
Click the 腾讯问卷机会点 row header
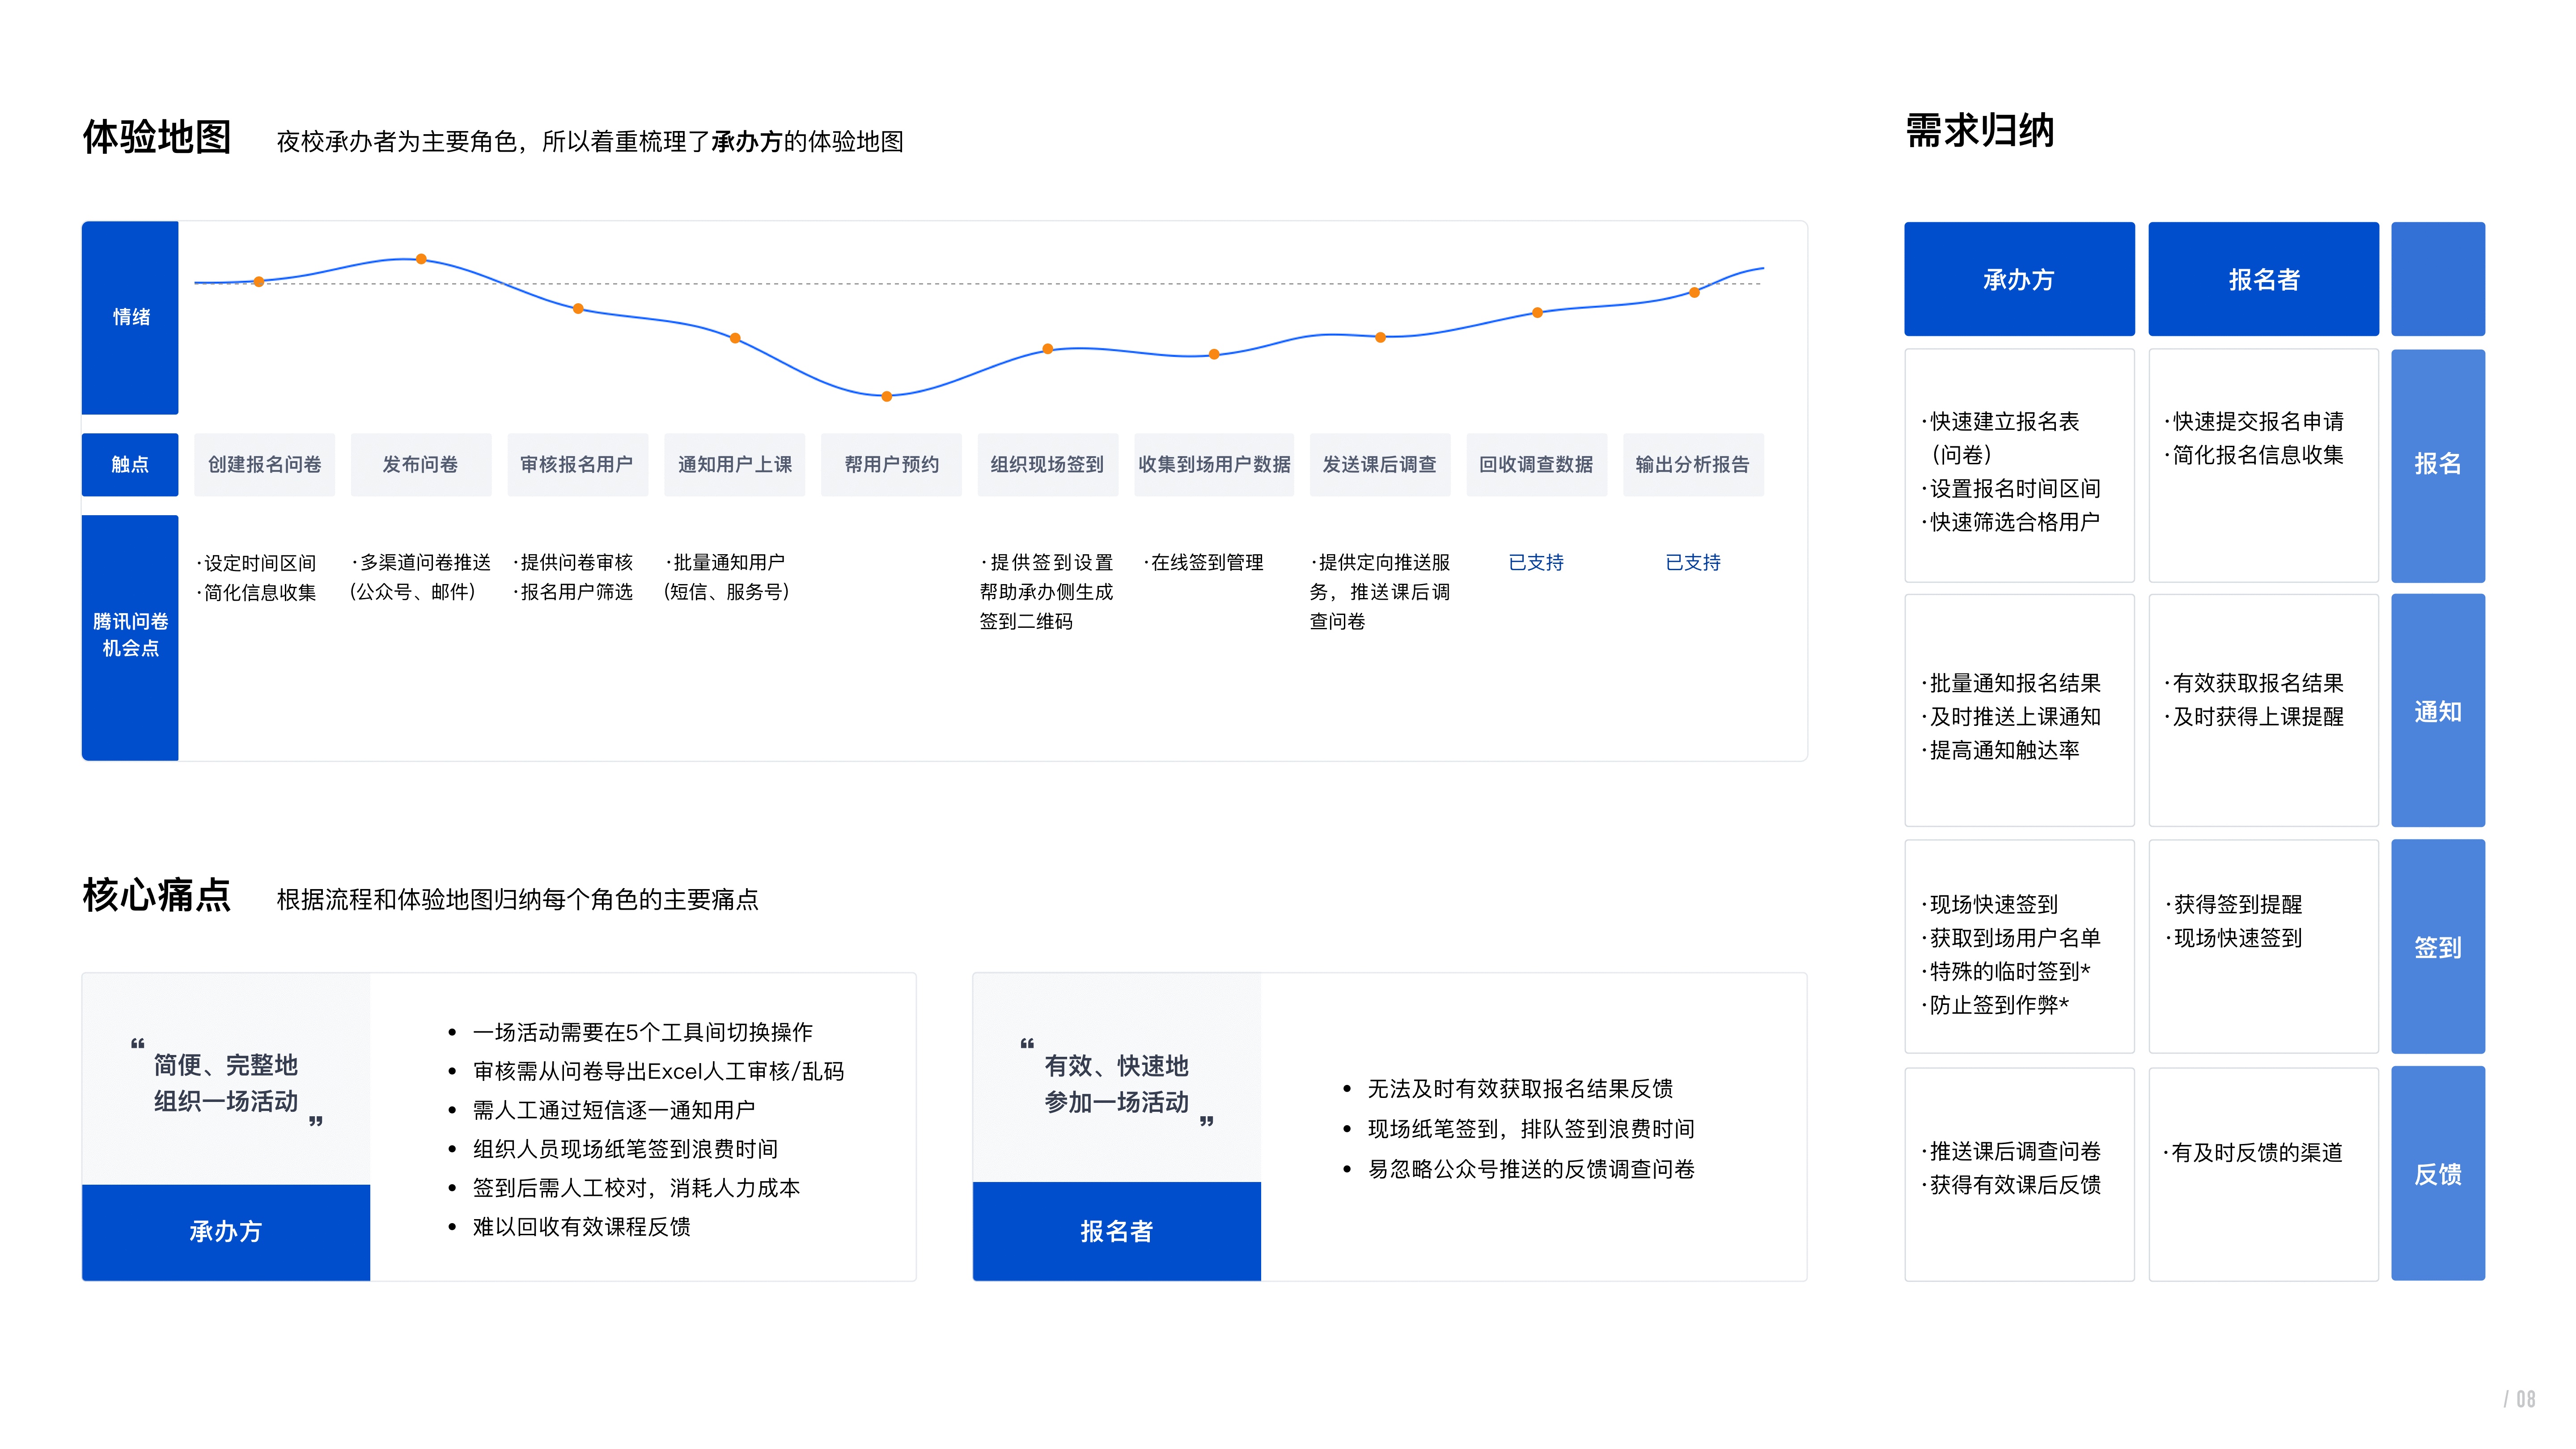(130, 635)
